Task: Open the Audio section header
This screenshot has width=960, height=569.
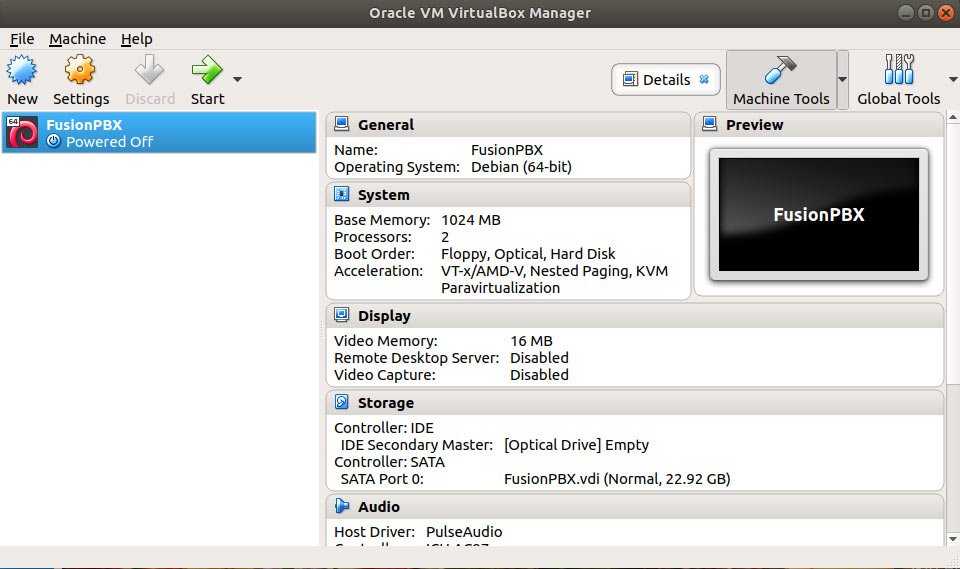Action: [x=635, y=507]
